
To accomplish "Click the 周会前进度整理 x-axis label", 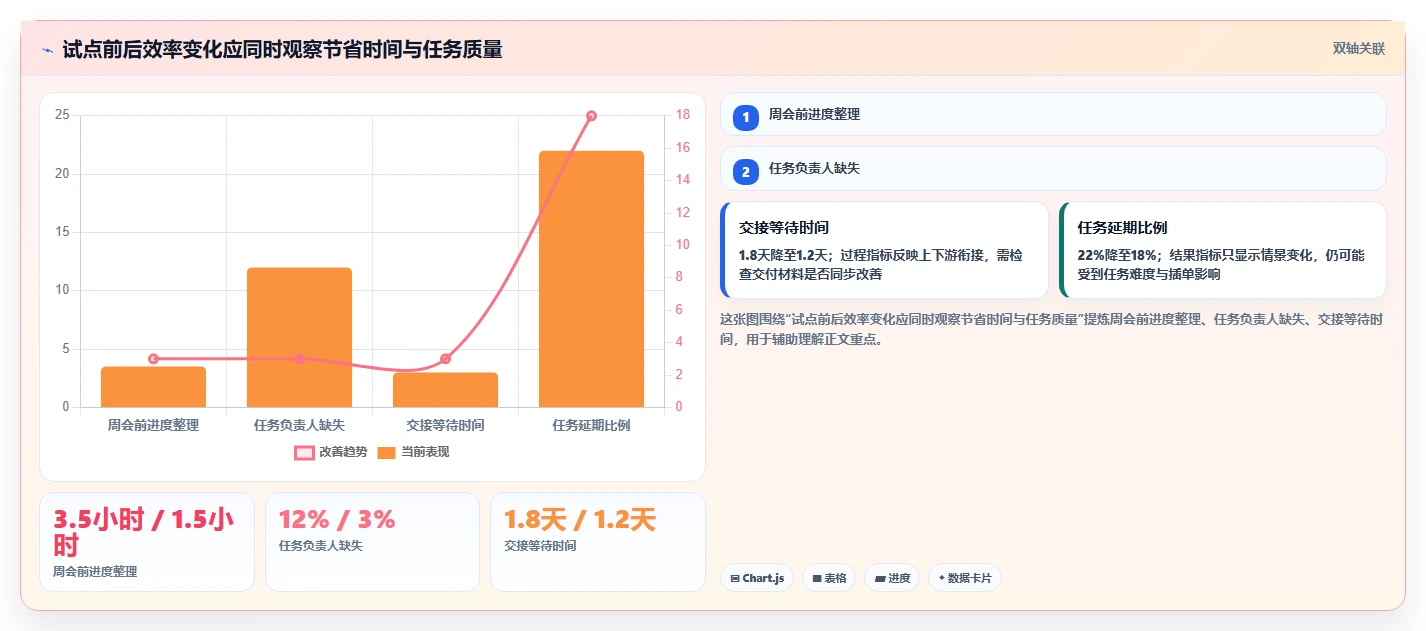I will 153,425.
